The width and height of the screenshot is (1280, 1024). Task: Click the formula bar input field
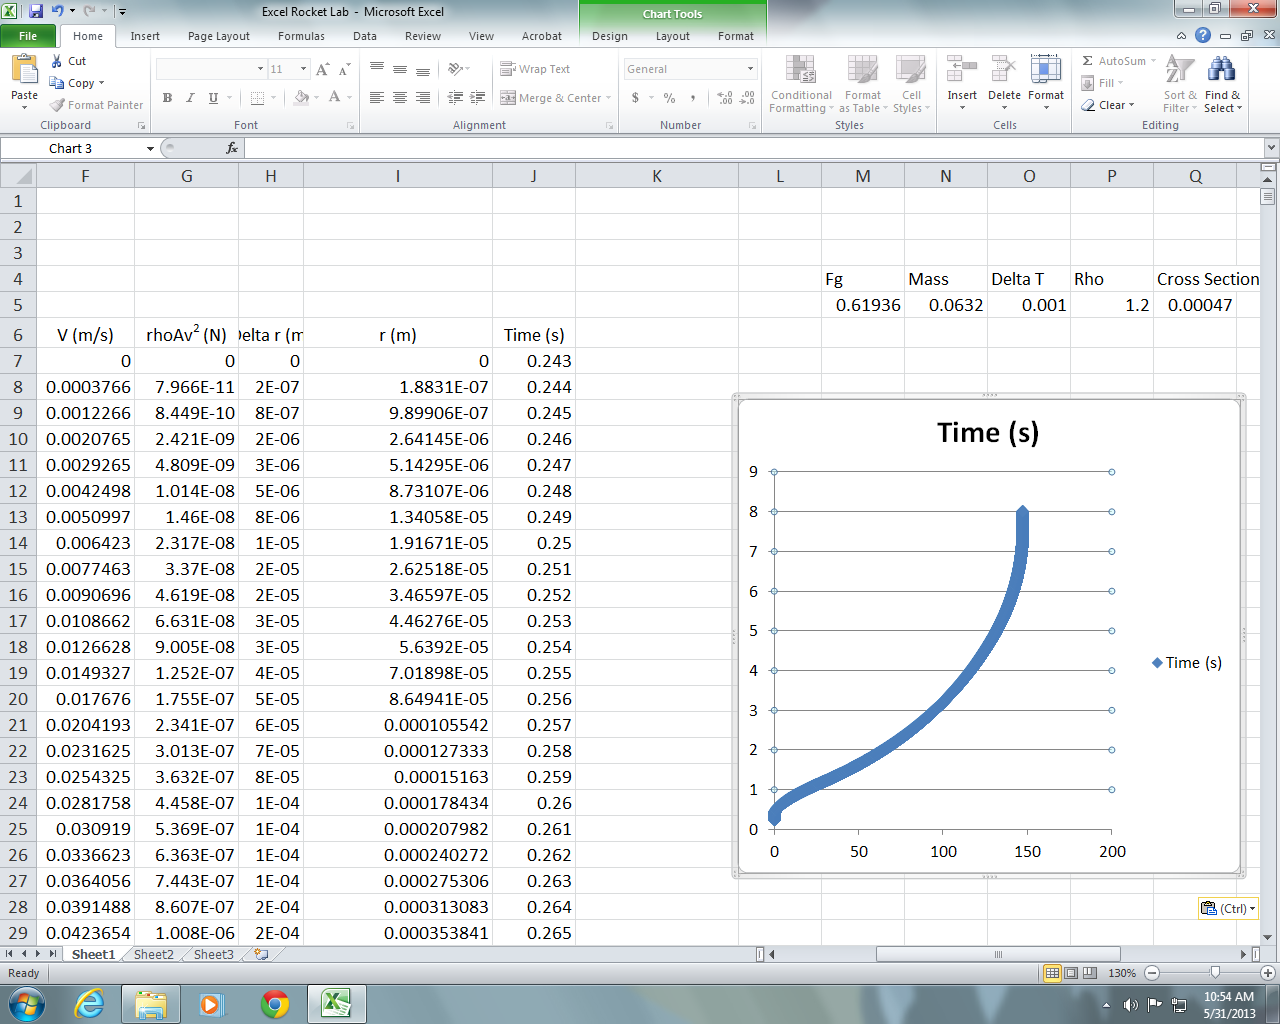click(x=755, y=148)
